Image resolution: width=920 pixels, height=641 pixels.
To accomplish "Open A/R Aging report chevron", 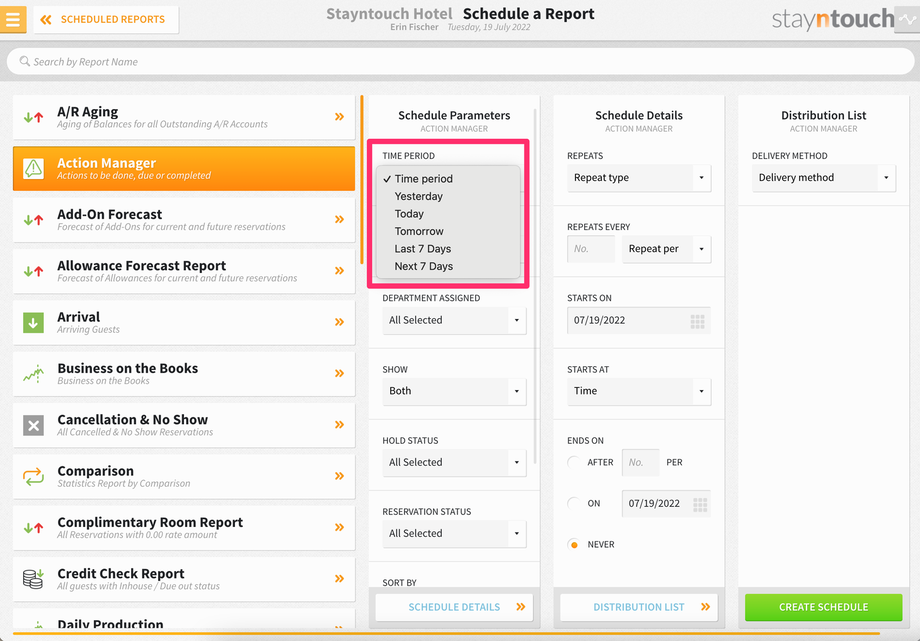I will coord(339,117).
